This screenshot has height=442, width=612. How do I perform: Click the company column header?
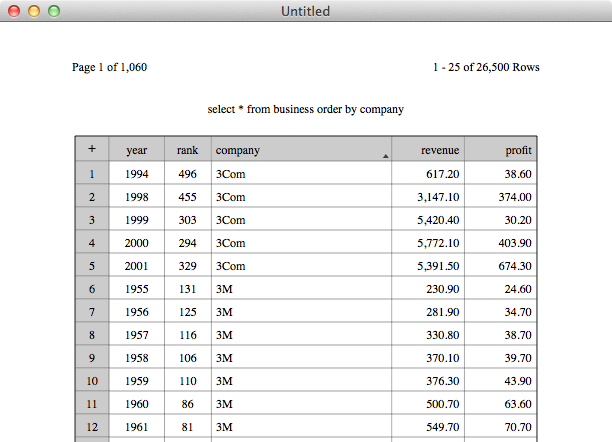pos(301,150)
